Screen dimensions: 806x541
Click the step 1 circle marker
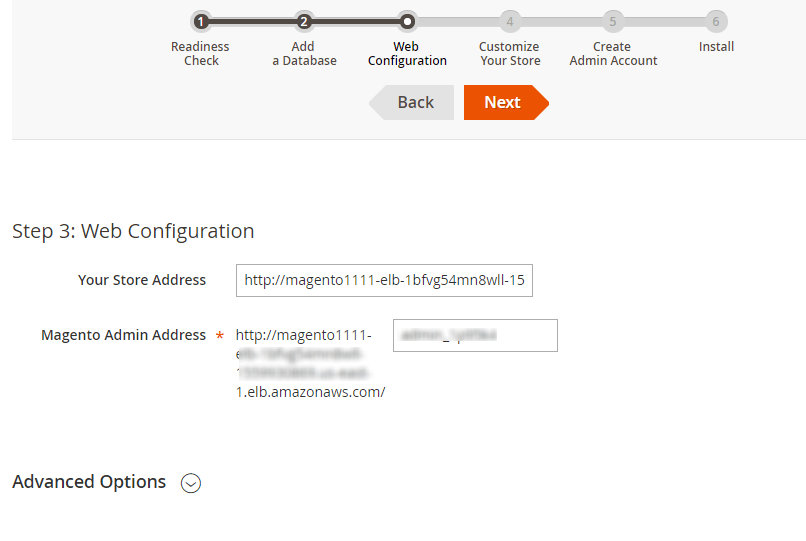pos(201,21)
